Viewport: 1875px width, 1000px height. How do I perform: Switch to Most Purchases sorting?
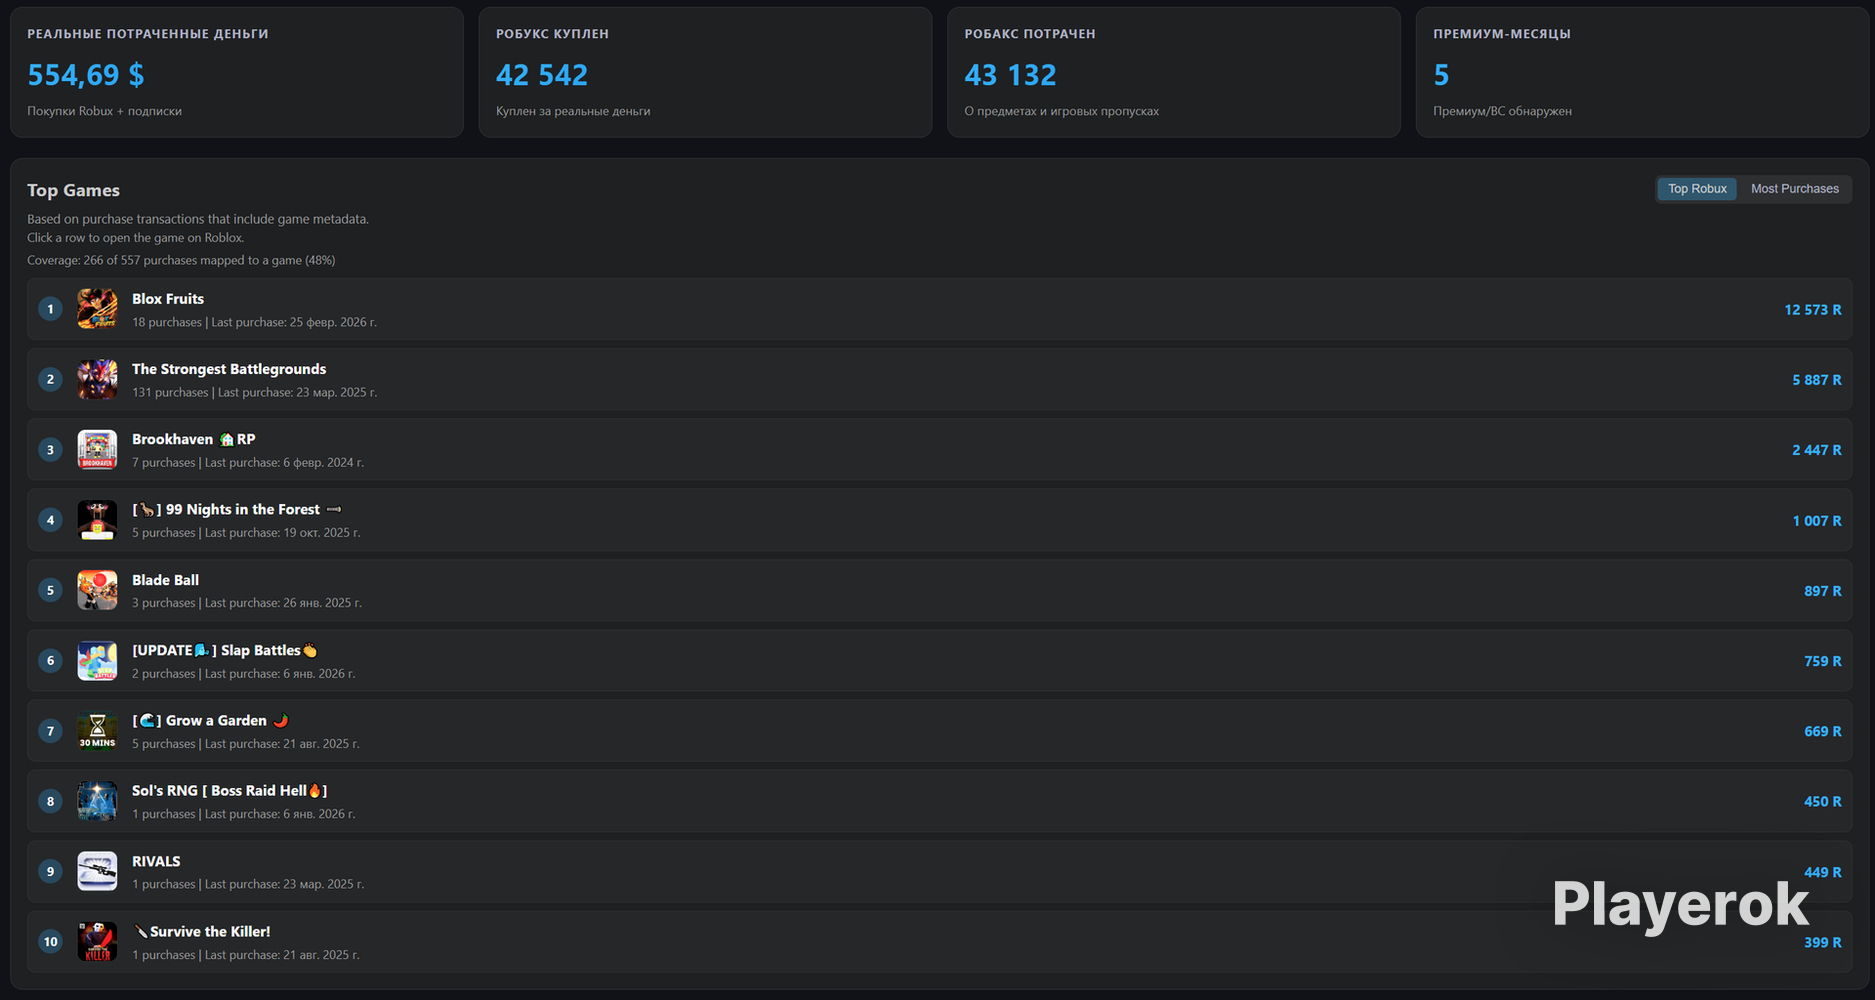click(1794, 189)
